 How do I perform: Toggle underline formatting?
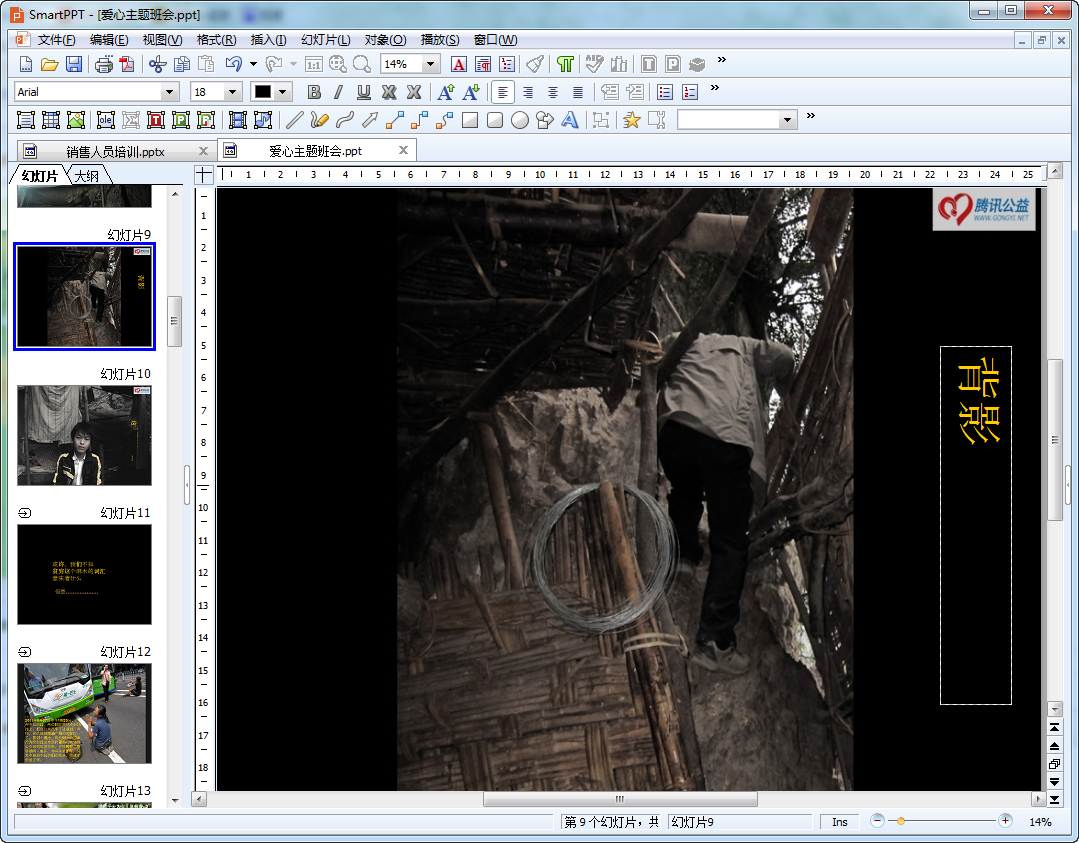364,92
